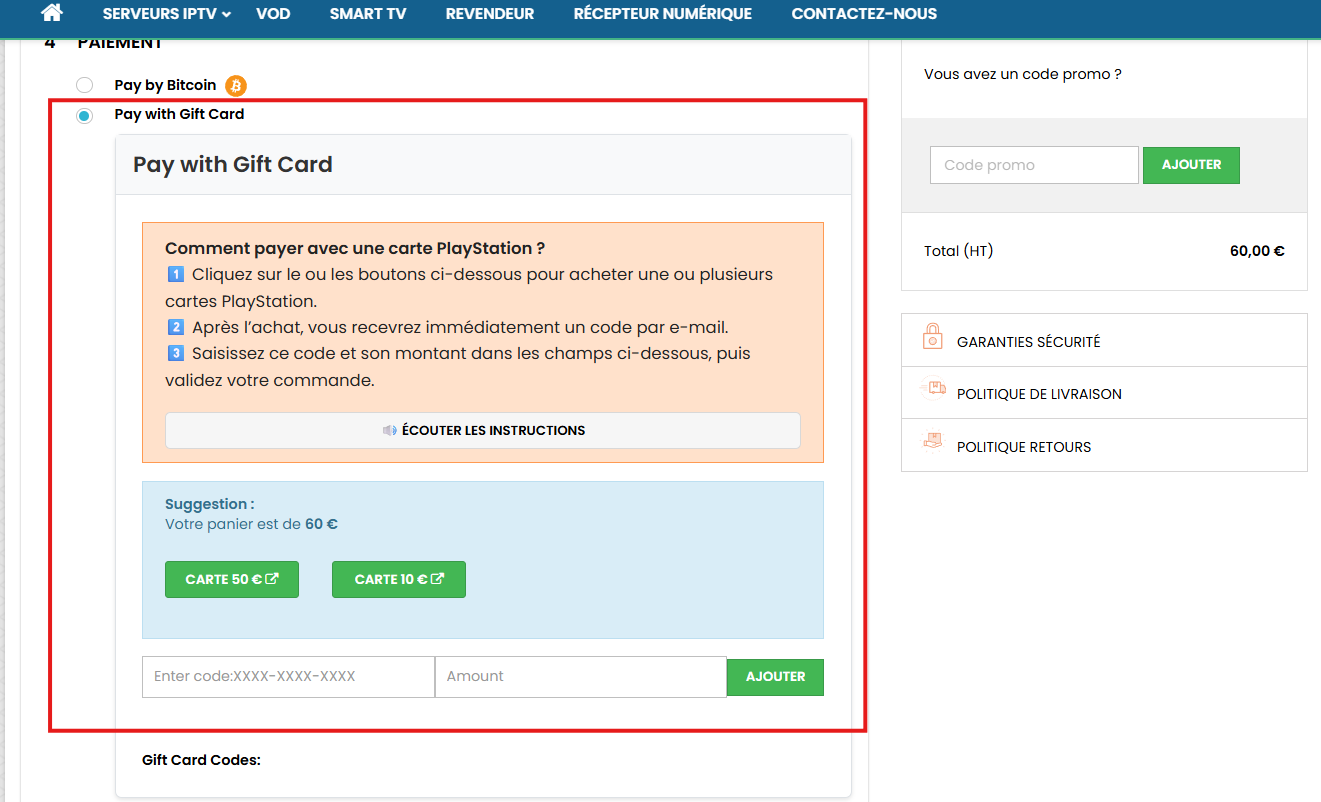1321x802 pixels.
Task: Focus the Code promo input field
Action: click(x=1033, y=165)
